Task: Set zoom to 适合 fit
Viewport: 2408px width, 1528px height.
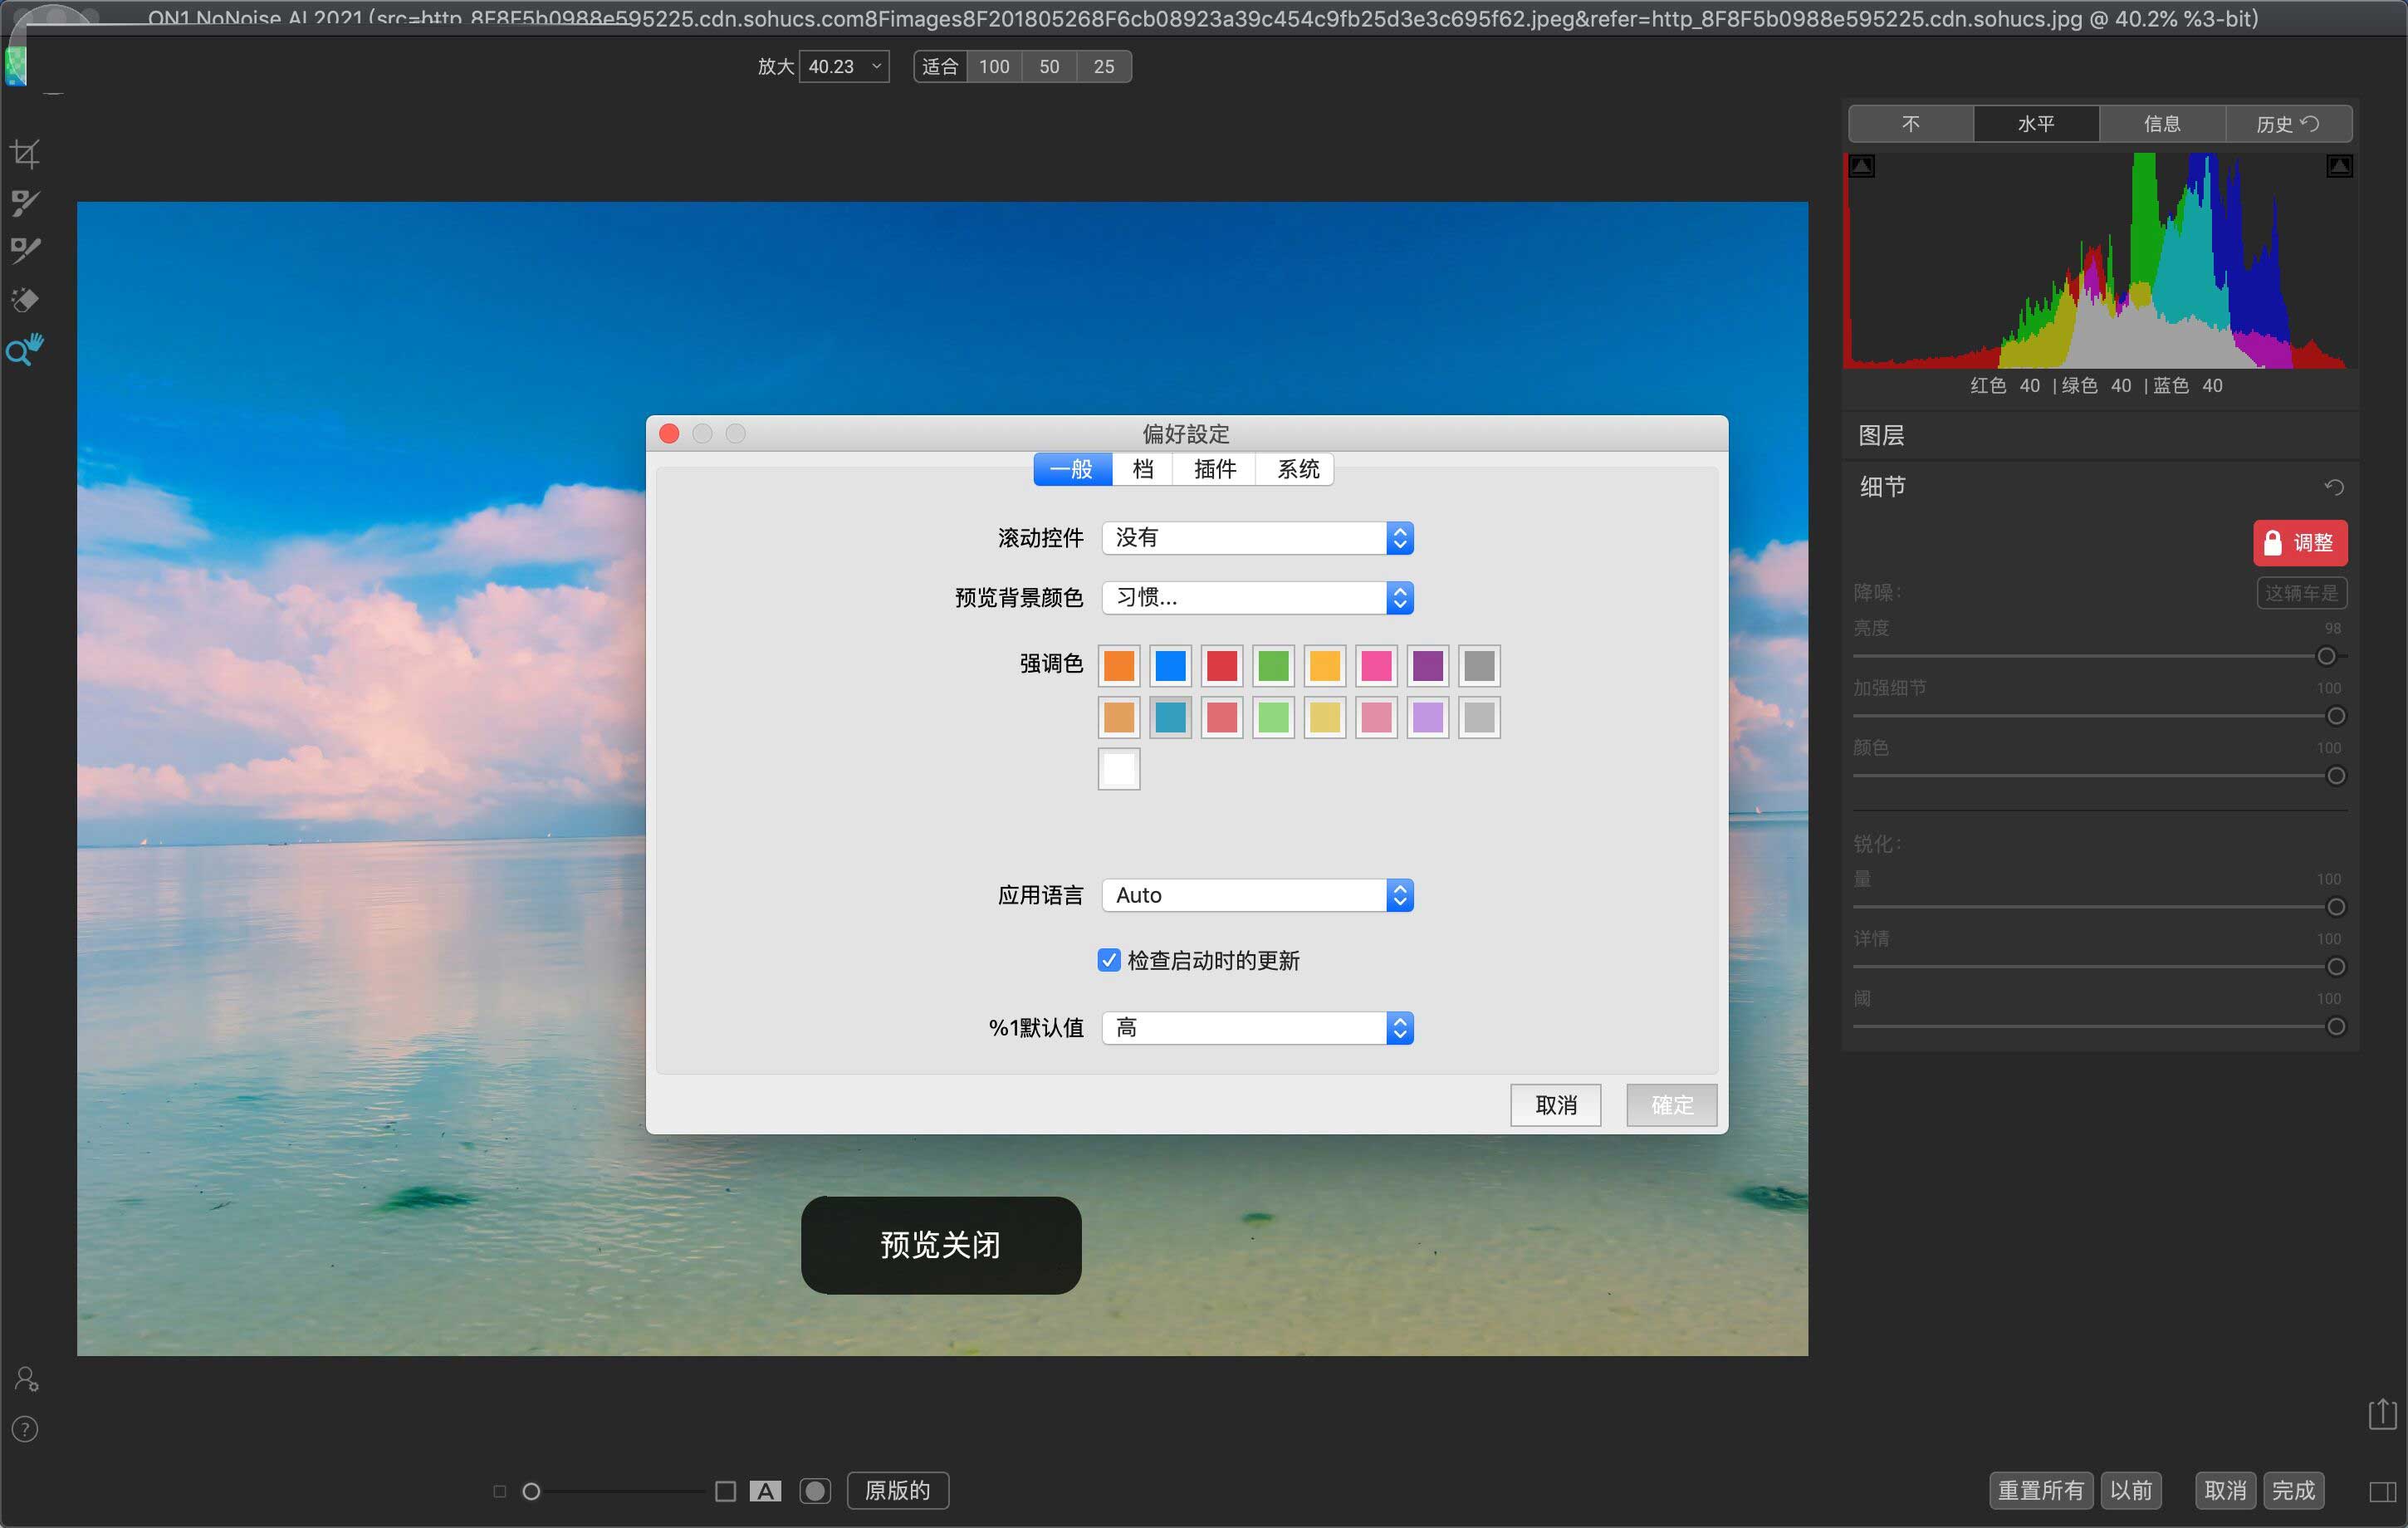Action: (940, 66)
